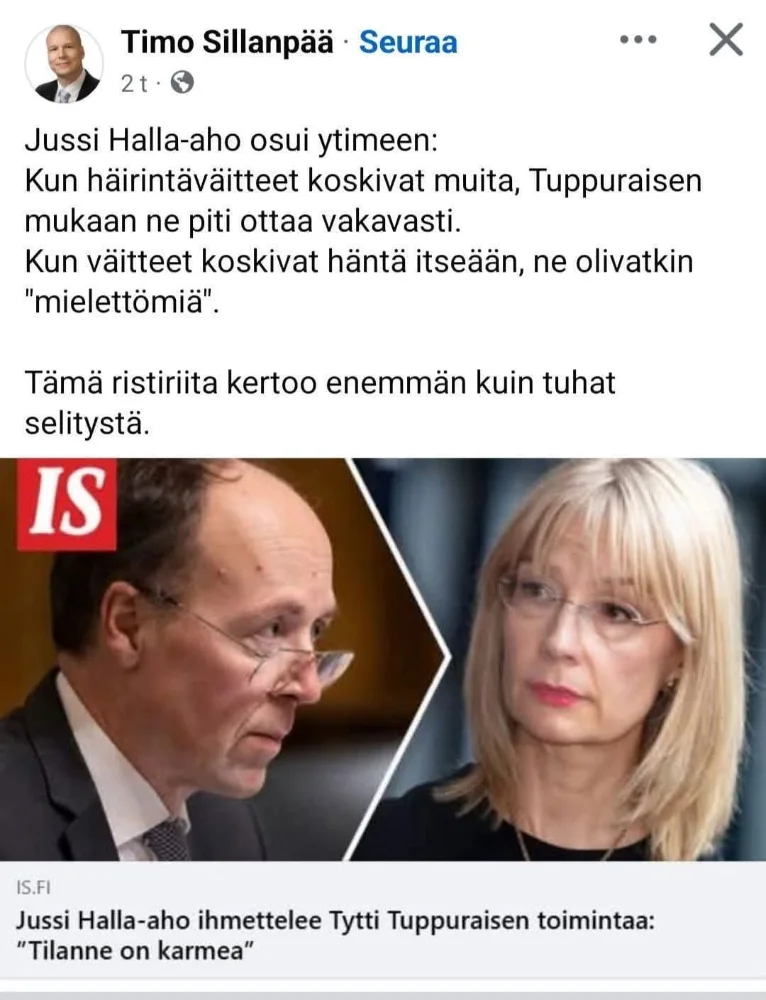Close the post with the X icon

pos(726,40)
